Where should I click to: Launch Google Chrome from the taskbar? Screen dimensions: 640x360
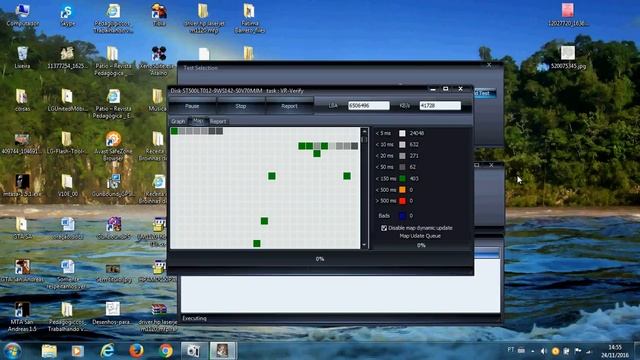pyautogui.click(x=166, y=351)
